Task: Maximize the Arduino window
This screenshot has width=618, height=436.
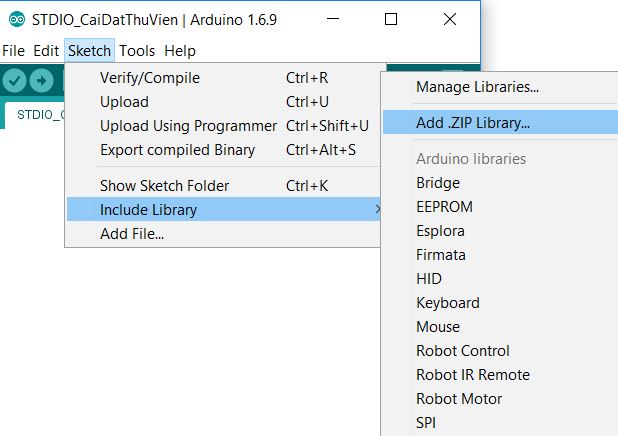Action: coord(391,19)
